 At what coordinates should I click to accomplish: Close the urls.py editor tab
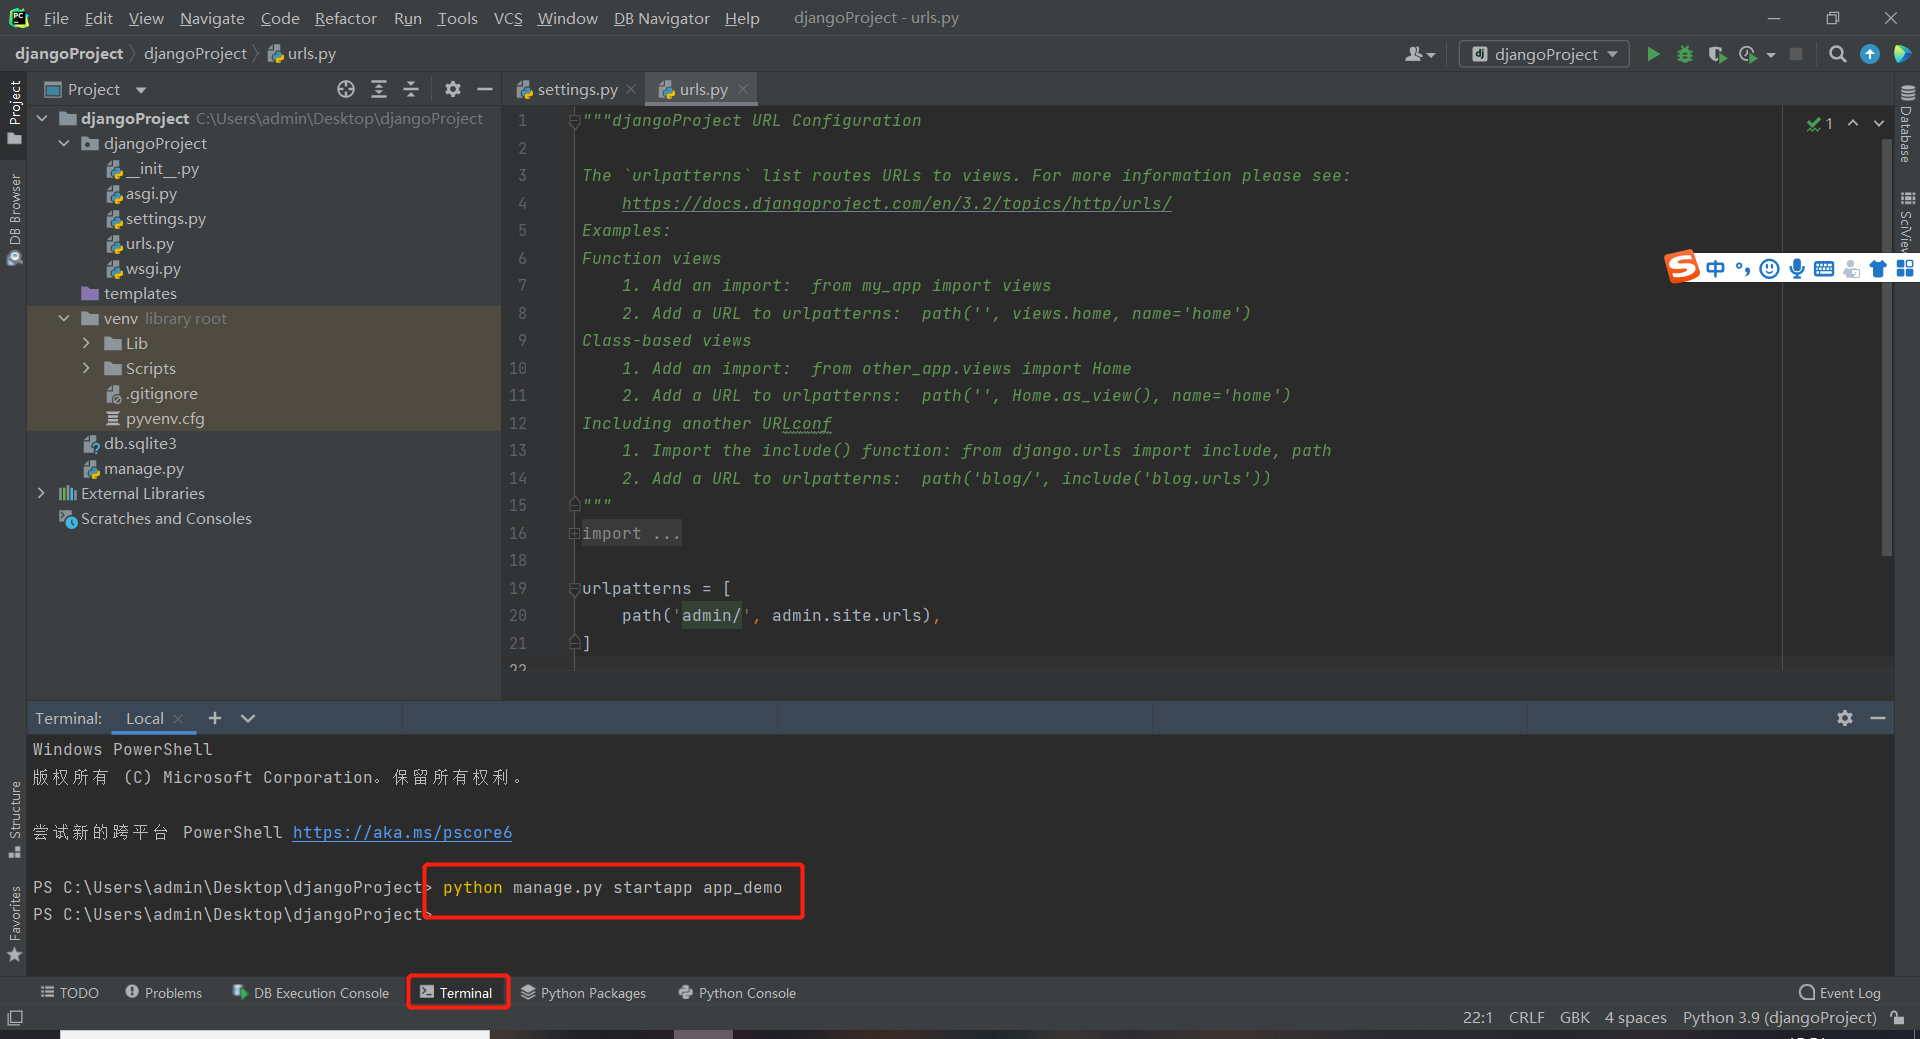(743, 89)
